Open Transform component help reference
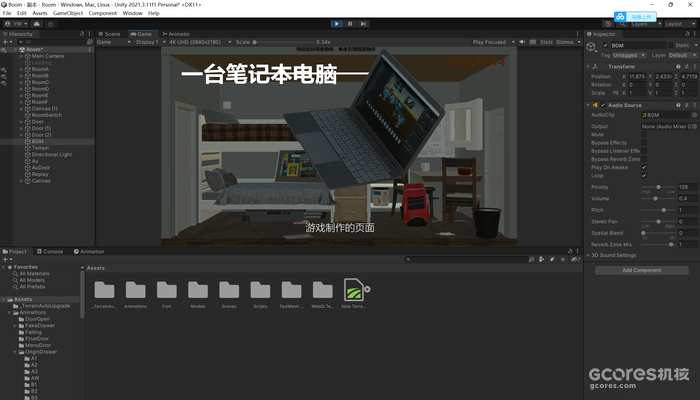This screenshot has width=700, height=400. (678, 67)
